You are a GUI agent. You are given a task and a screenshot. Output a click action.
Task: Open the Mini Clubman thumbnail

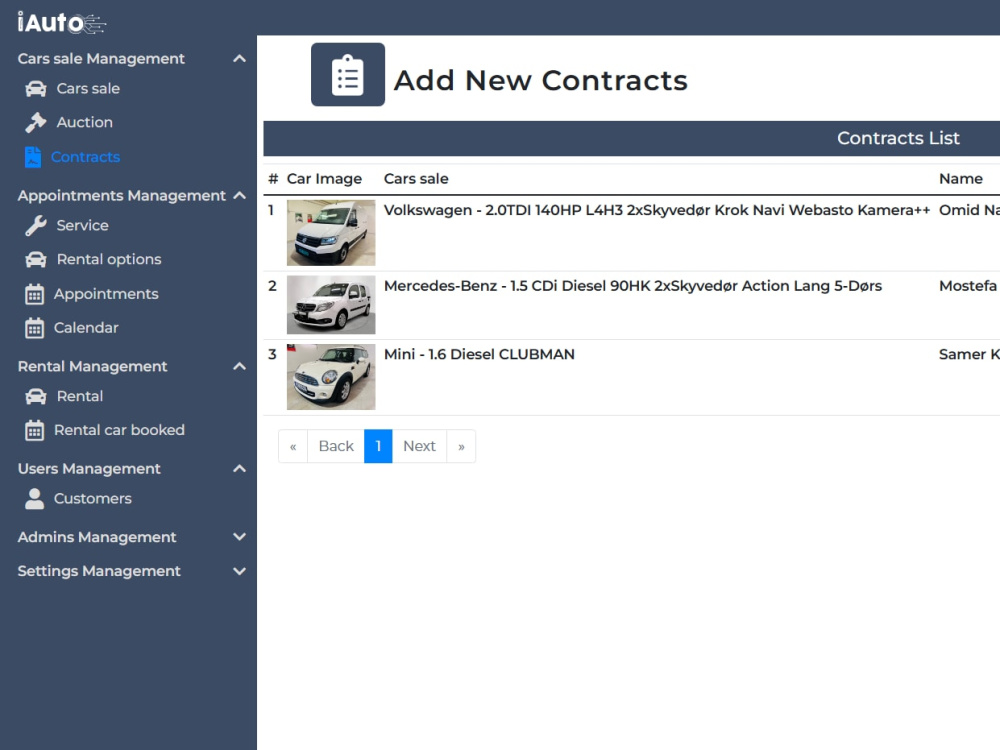(331, 377)
